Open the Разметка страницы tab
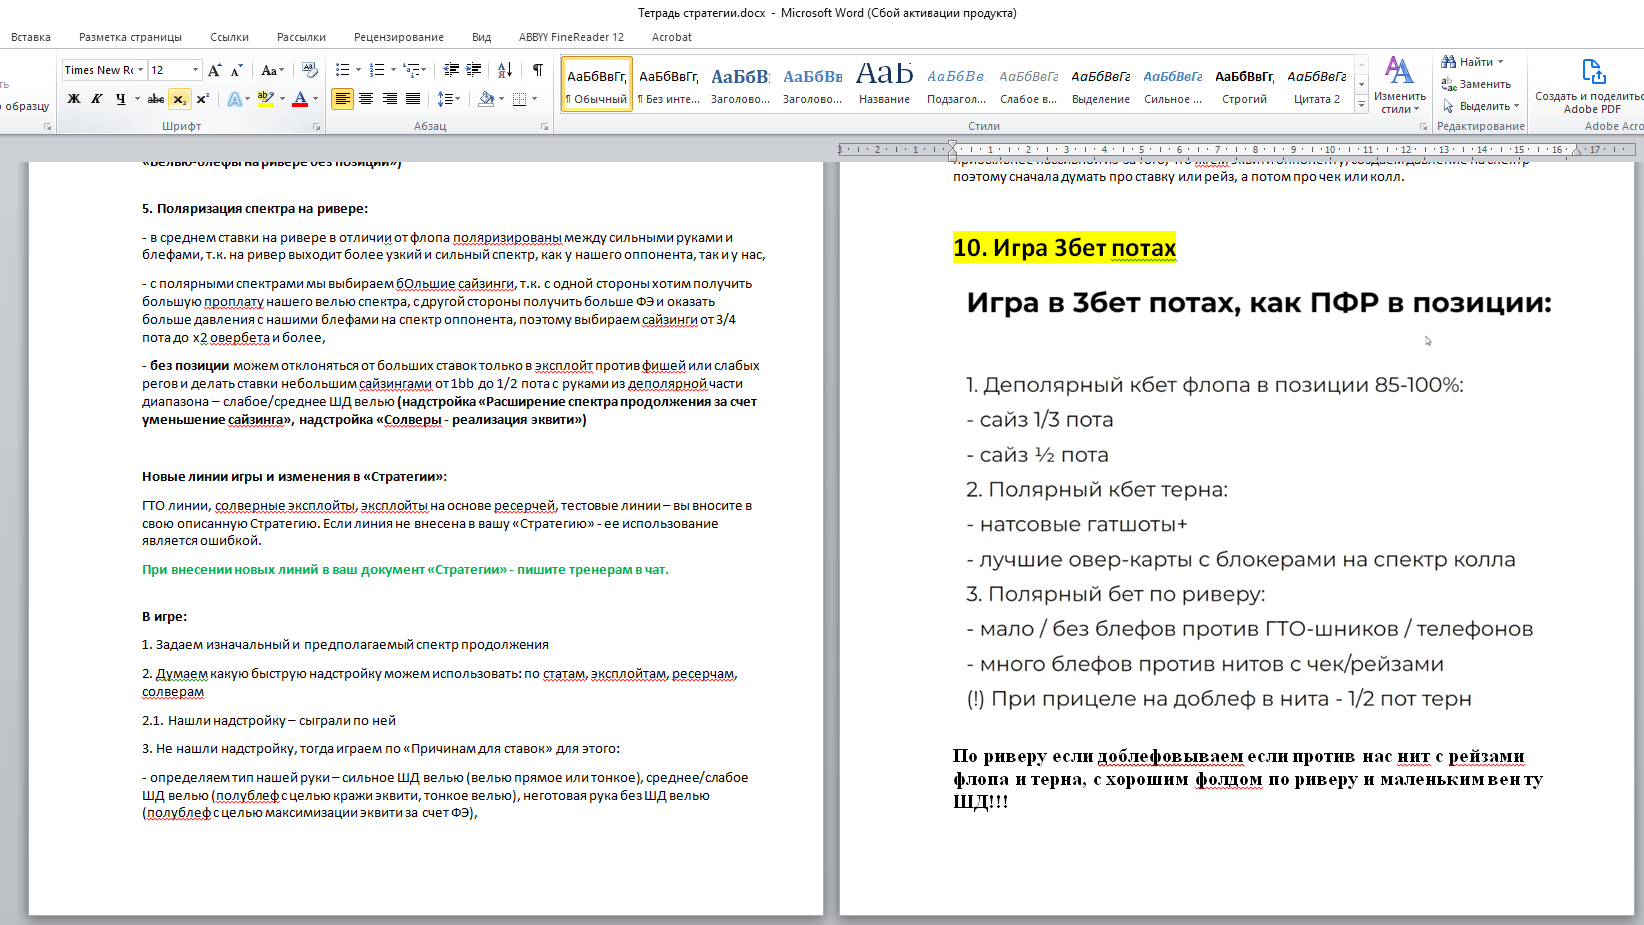This screenshot has height=925, width=1644. point(130,37)
